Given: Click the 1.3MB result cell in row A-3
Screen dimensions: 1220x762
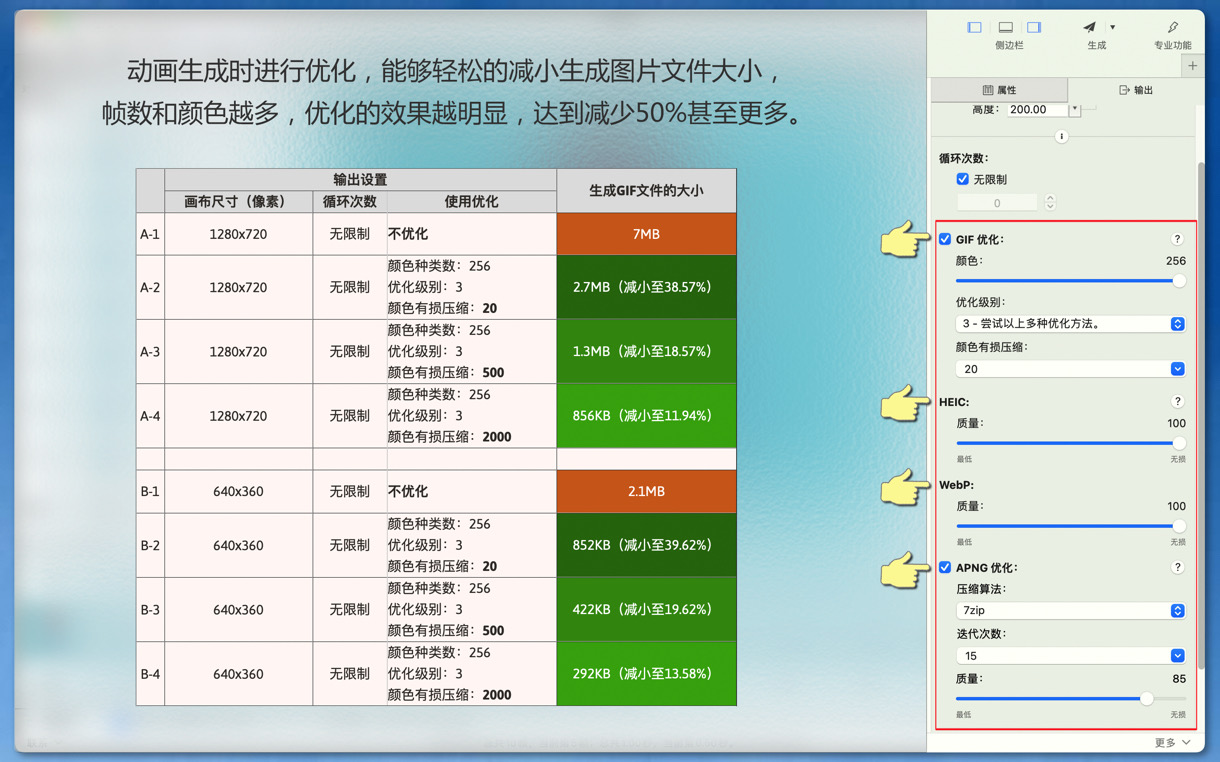Looking at the screenshot, I should point(646,352).
